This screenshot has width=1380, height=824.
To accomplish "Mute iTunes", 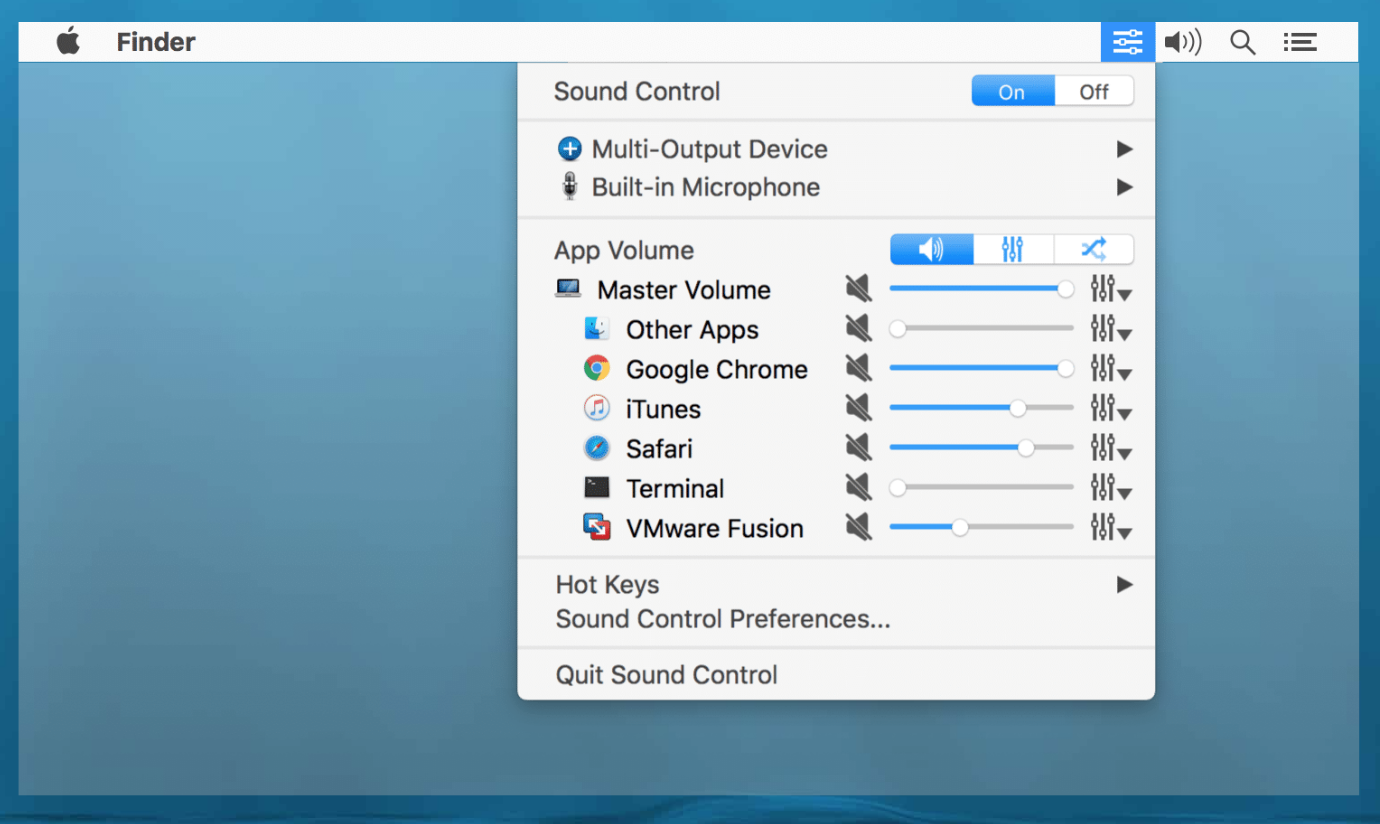I will coord(858,408).
